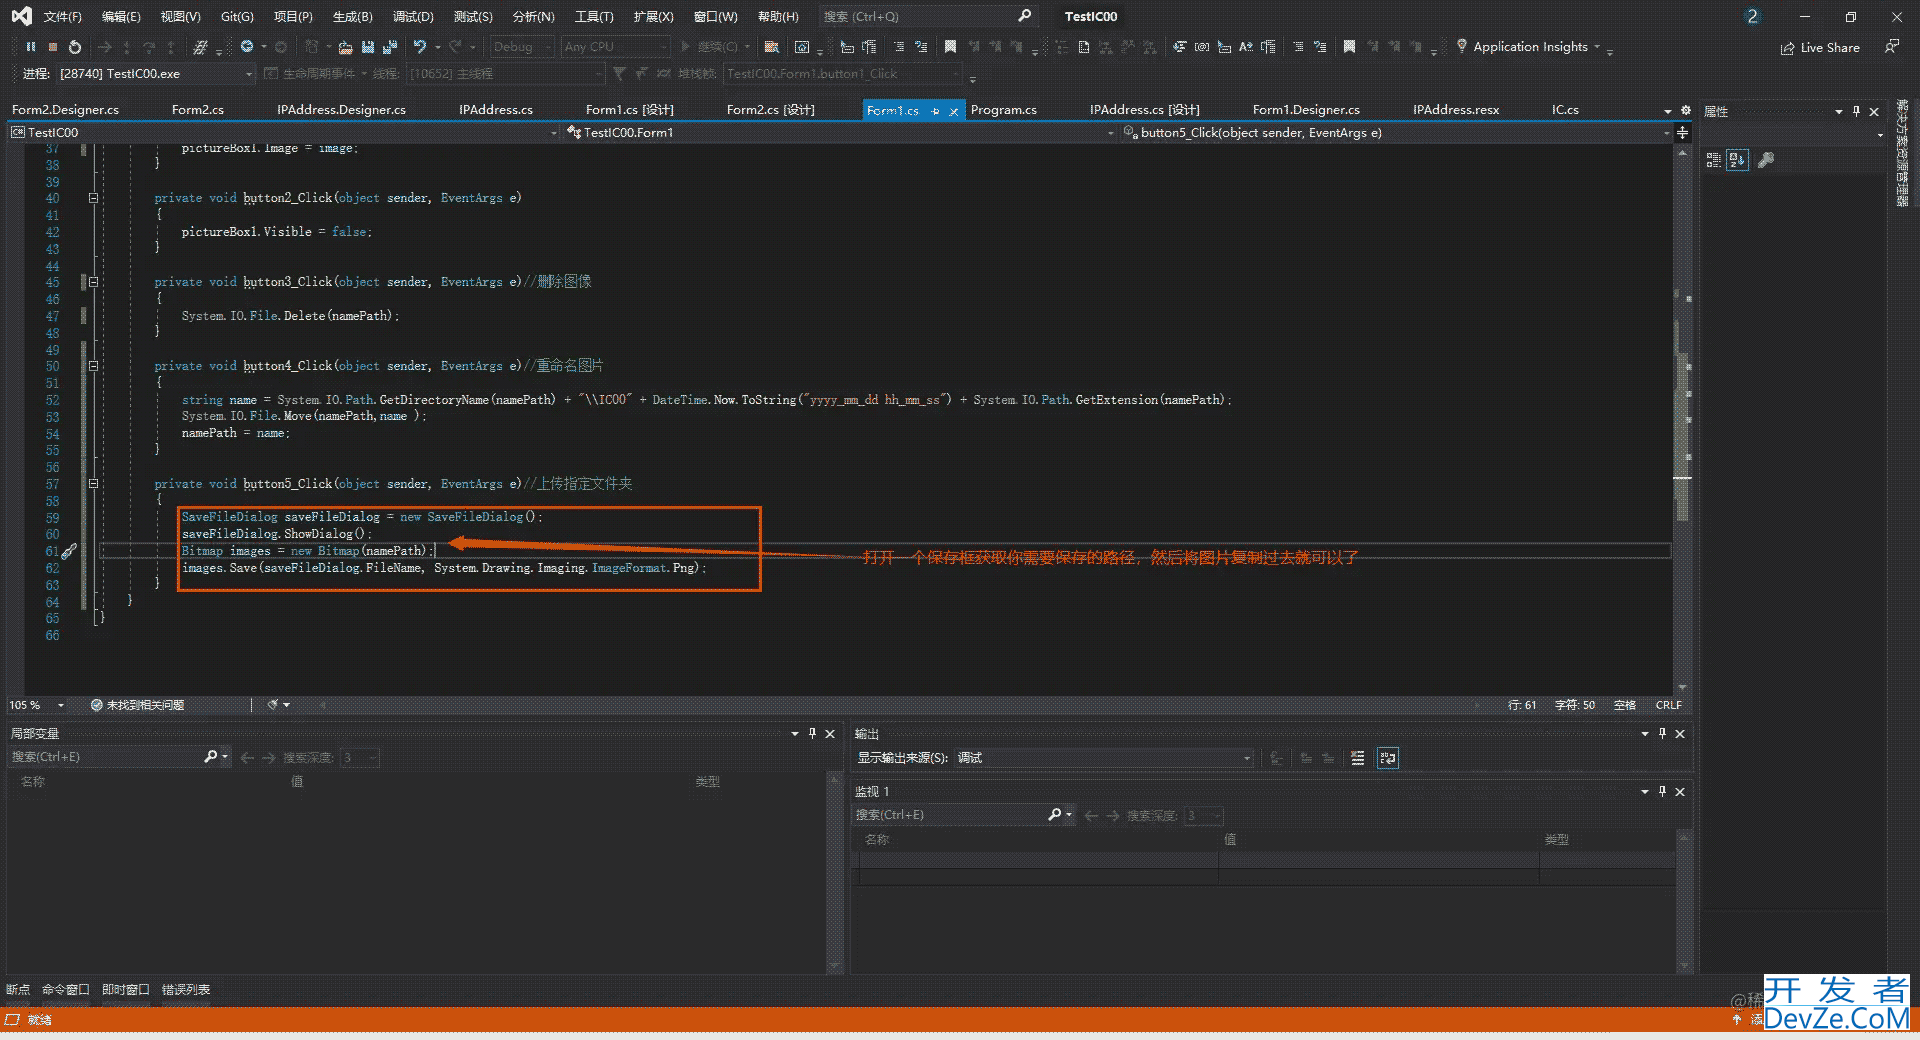The image size is (1920, 1040).
Task: Click the wrench icon in Properties panel
Action: point(1766,160)
